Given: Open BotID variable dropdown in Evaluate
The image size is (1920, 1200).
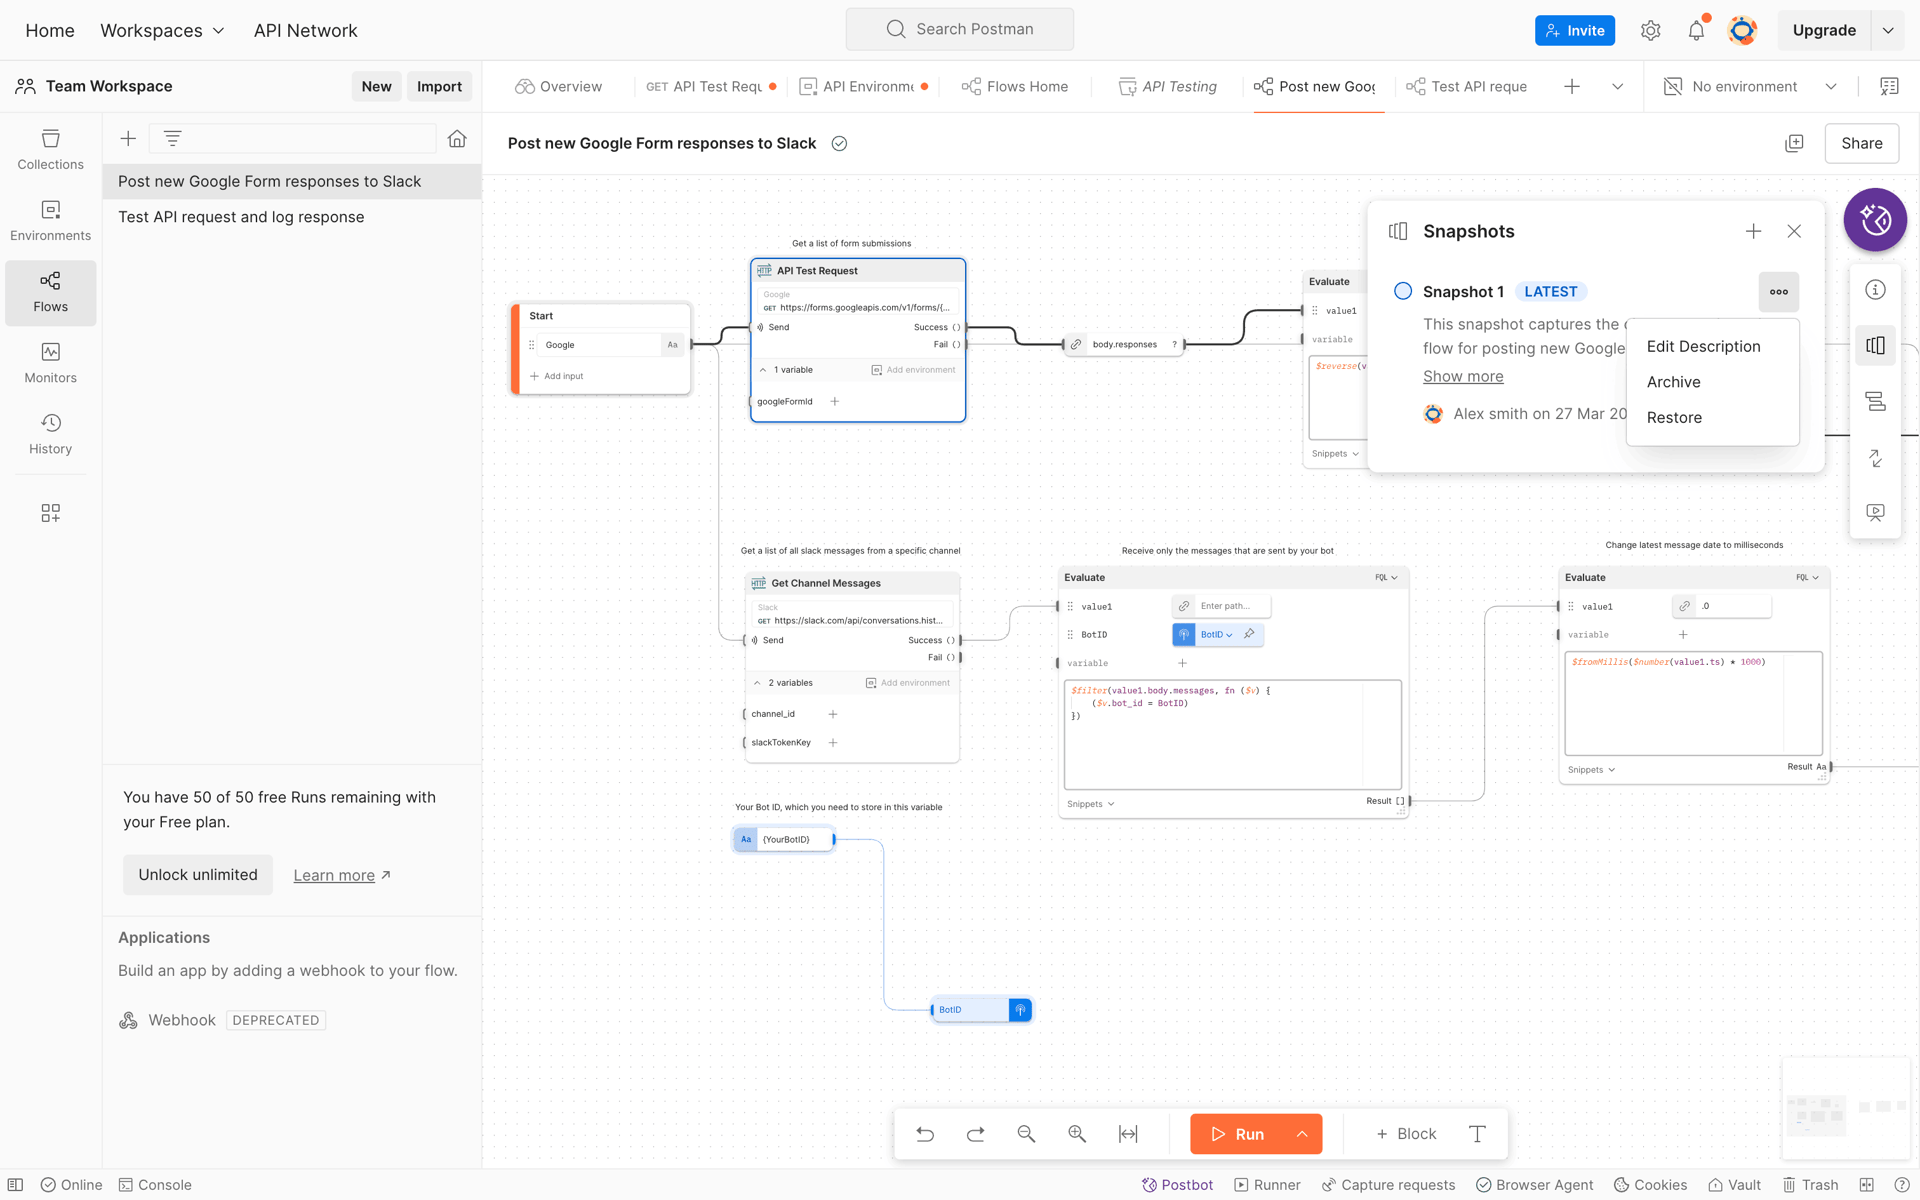Looking at the screenshot, I should coord(1216,634).
